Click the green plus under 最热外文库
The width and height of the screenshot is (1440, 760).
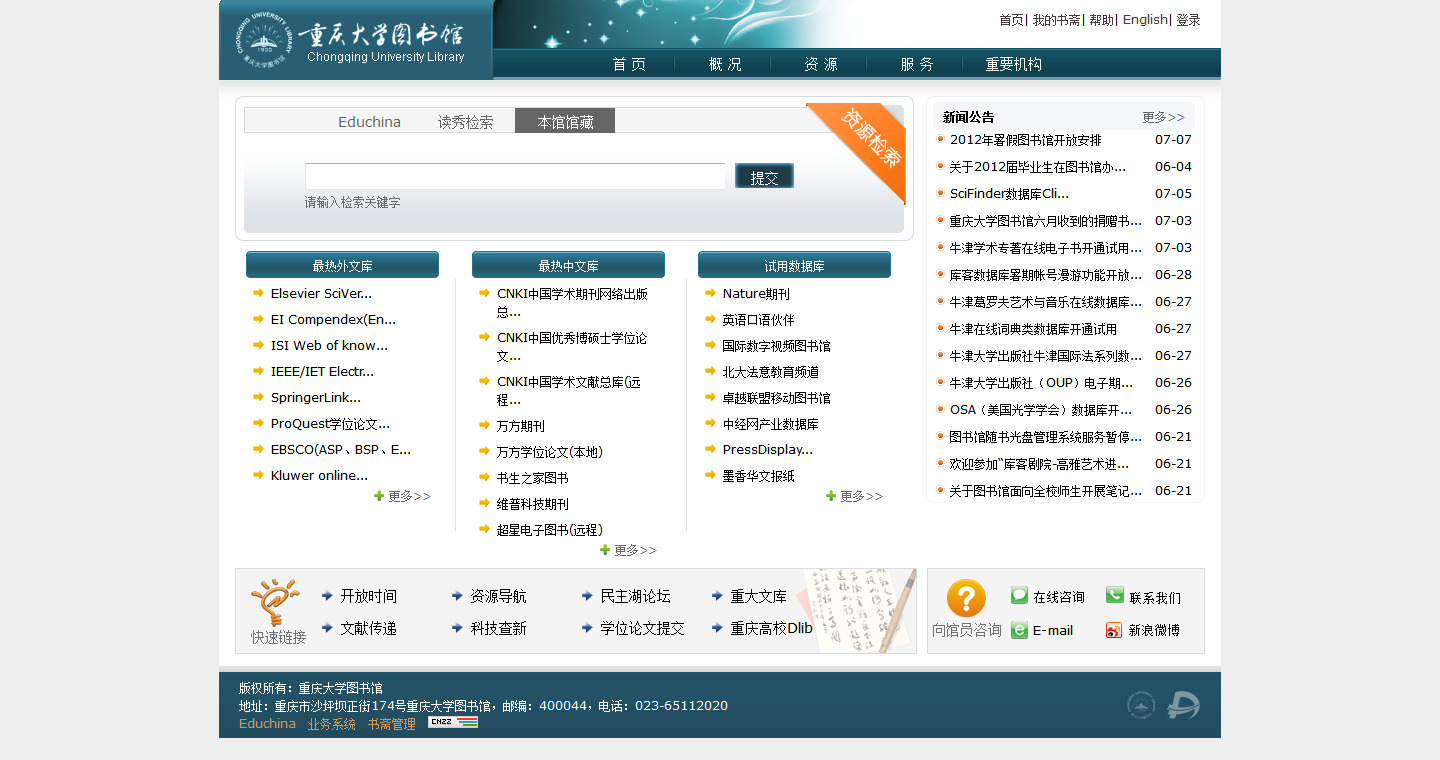379,496
